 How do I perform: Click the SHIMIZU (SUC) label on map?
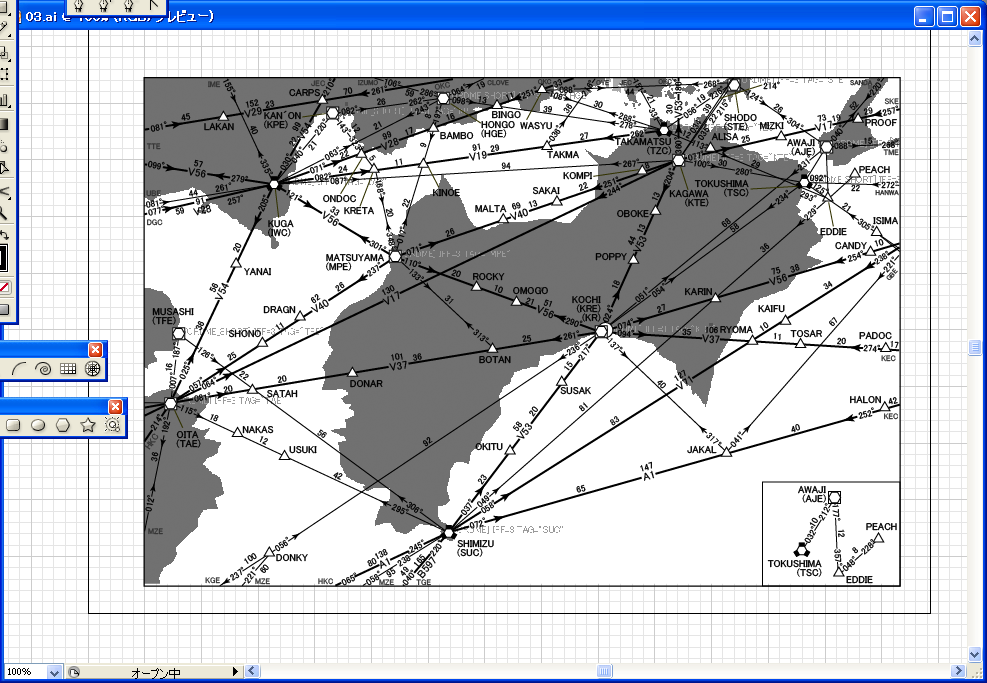475,548
